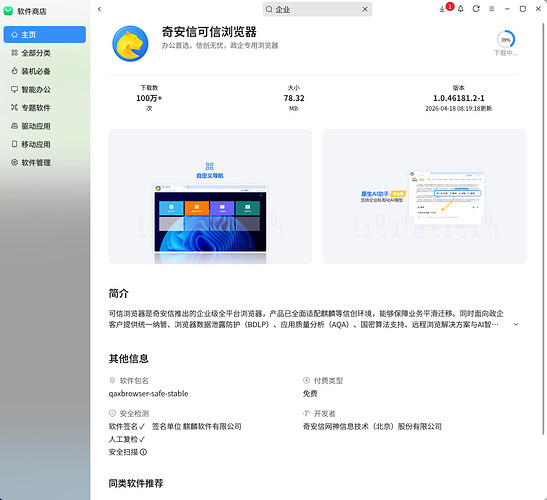
Task: Open the hamburger menu
Action: pos(492,9)
